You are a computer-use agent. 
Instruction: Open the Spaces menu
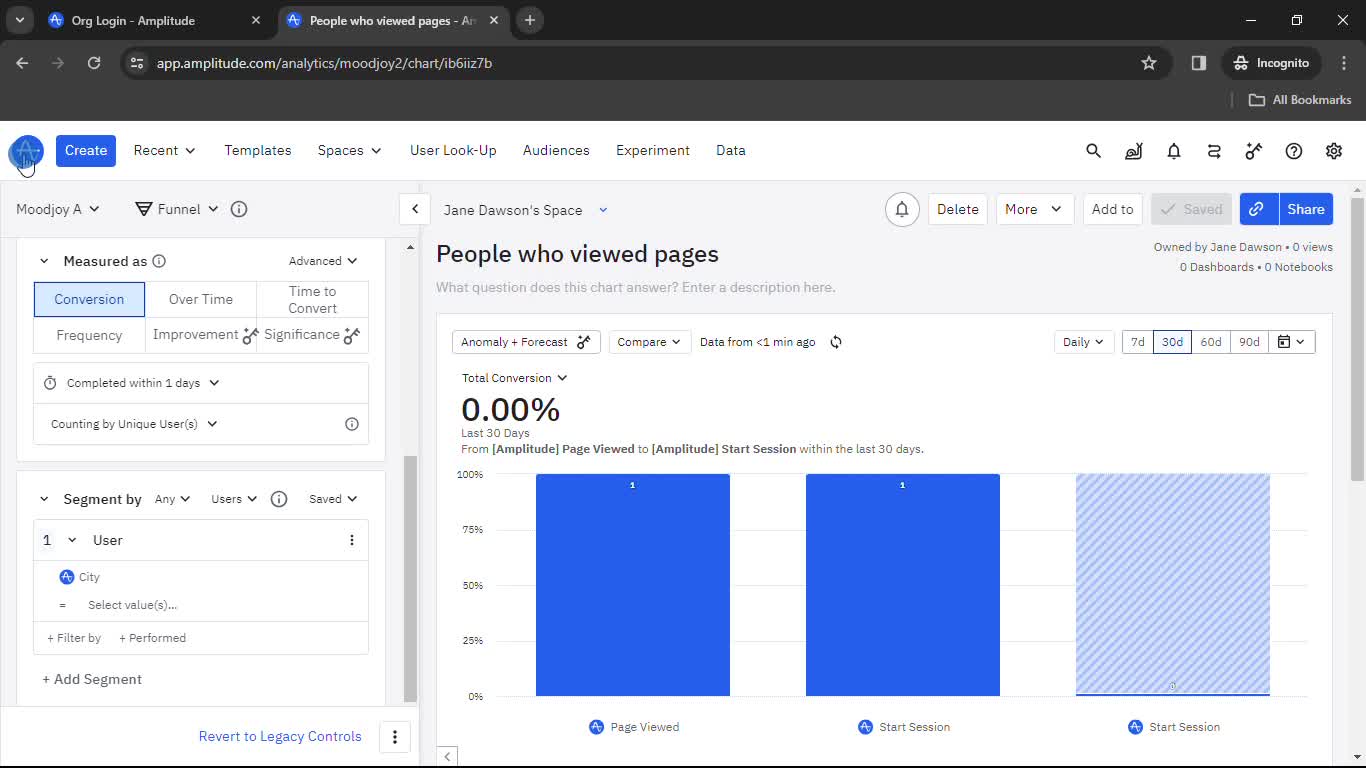point(350,151)
